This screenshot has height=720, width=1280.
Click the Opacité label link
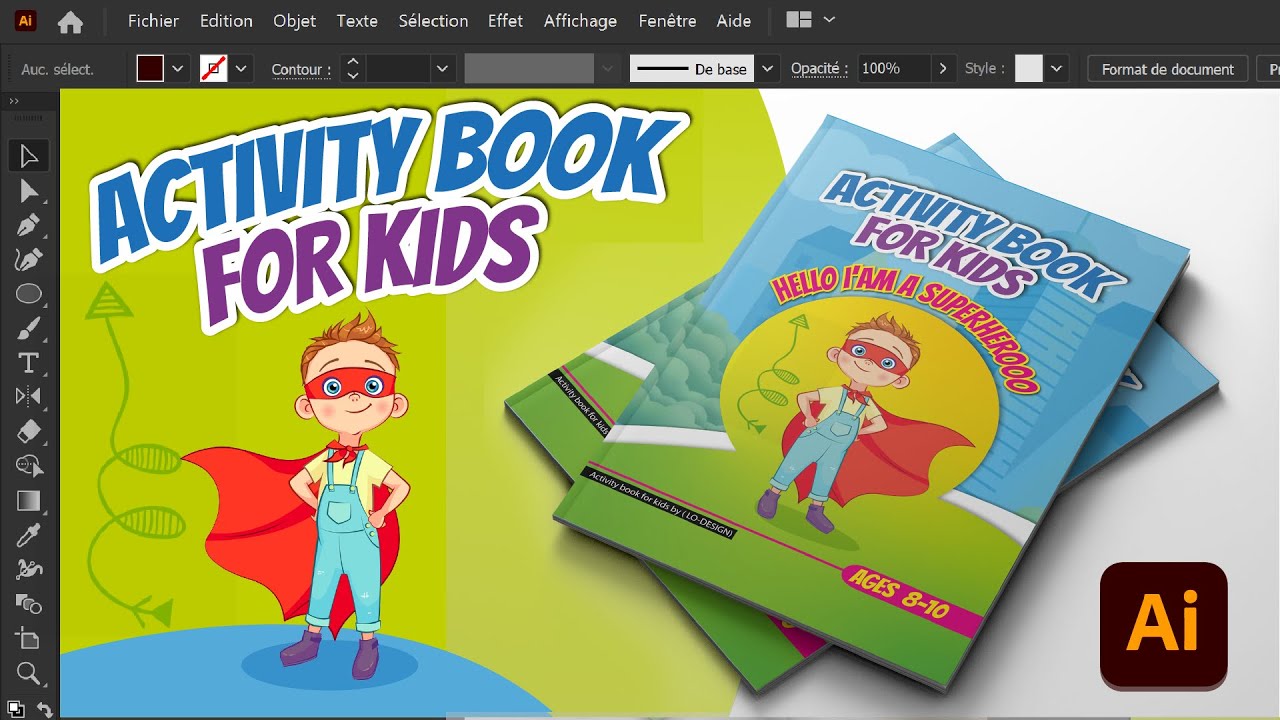tap(819, 69)
